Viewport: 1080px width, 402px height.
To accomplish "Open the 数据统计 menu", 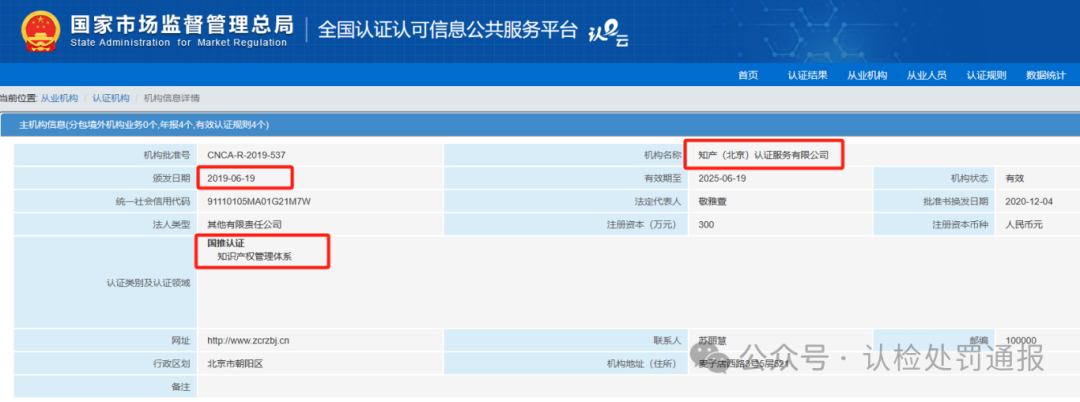I will [x=1046, y=76].
